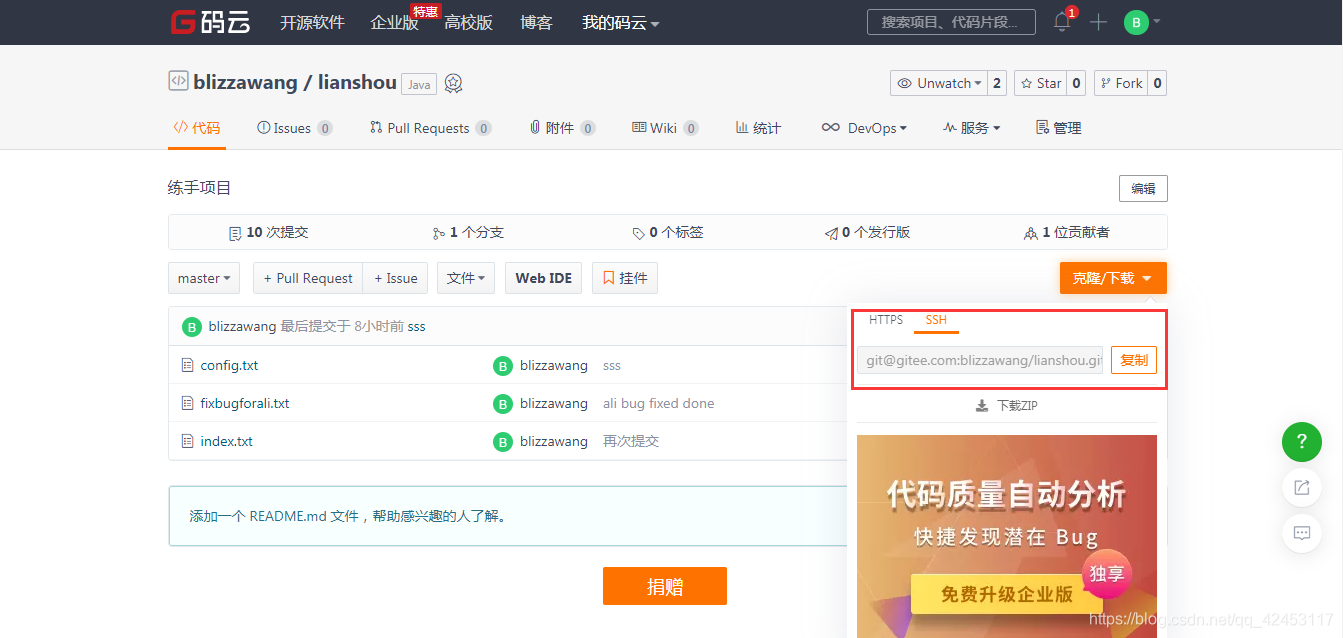Select the HTTPS clone tab

pyautogui.click(x=886, y=320)
